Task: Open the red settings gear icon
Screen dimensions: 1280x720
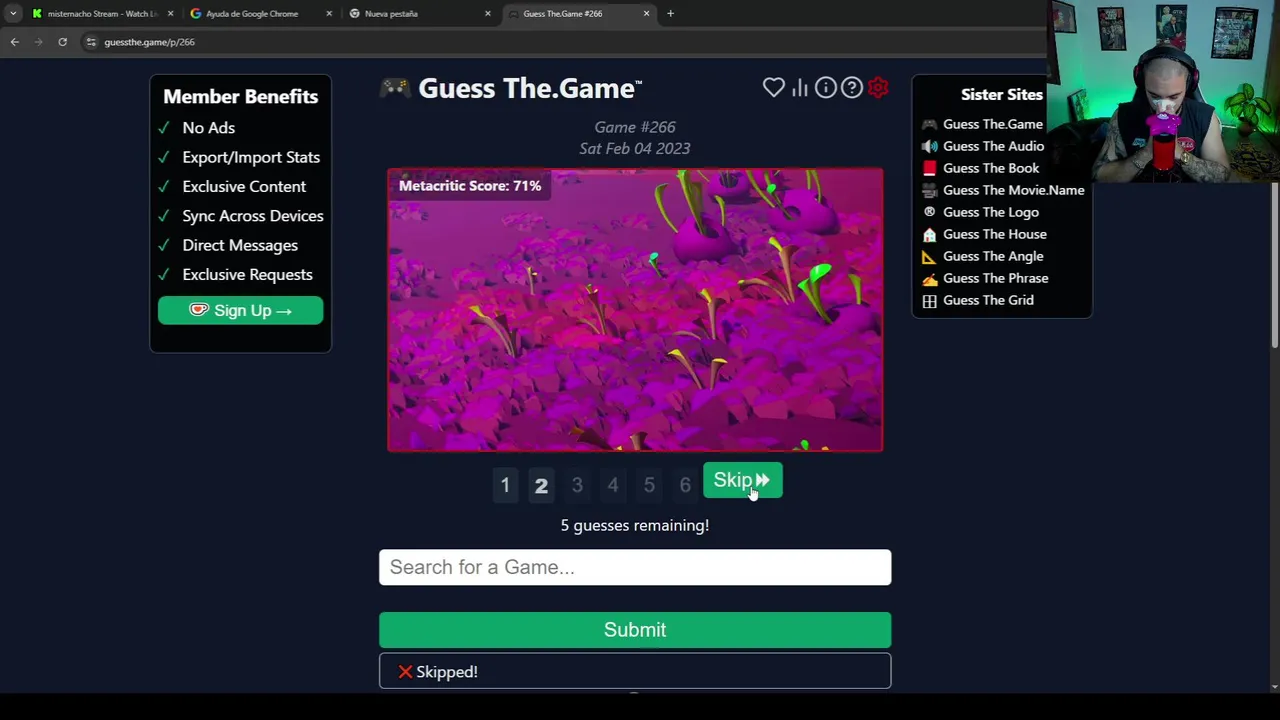Action: (x=878, y=88)
